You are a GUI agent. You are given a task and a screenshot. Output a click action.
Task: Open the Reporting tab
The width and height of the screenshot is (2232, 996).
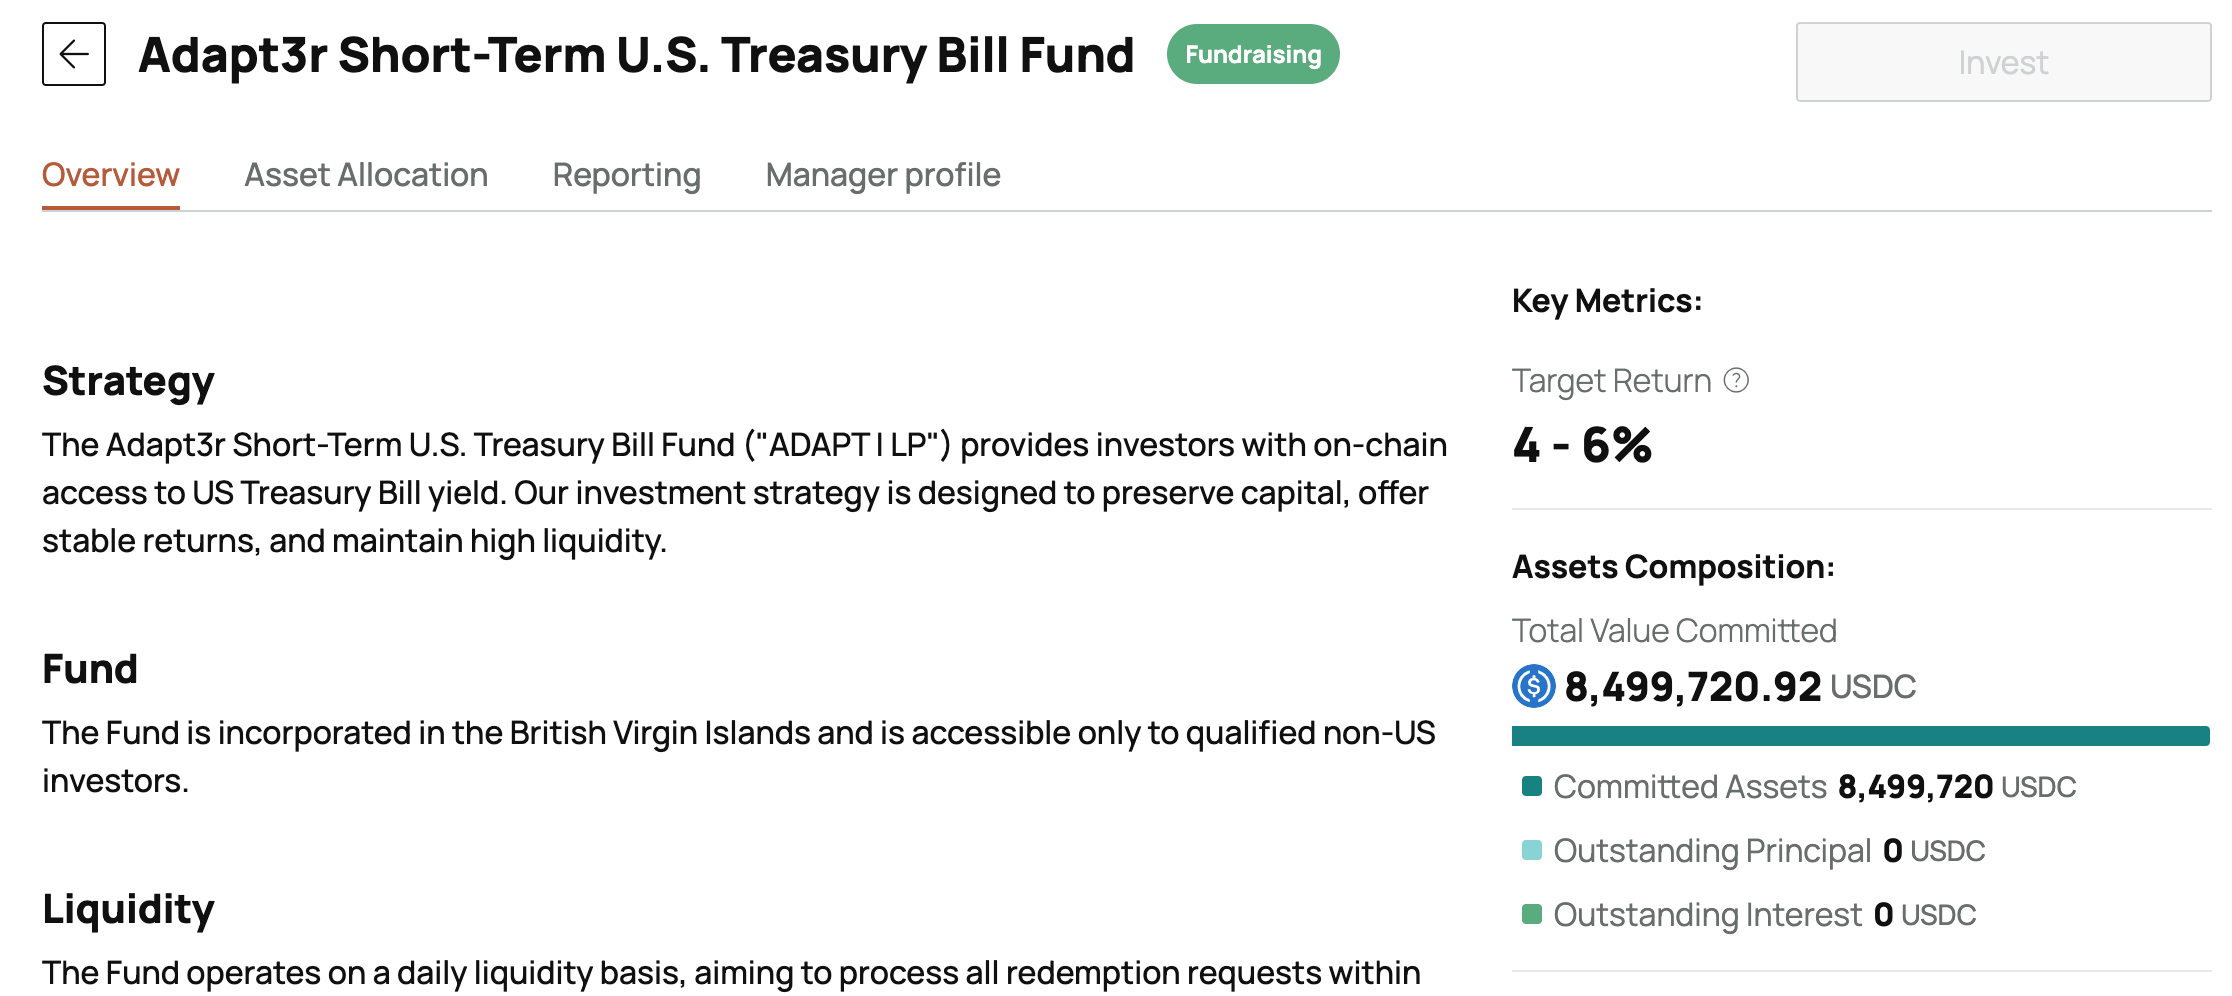(626, 175)
